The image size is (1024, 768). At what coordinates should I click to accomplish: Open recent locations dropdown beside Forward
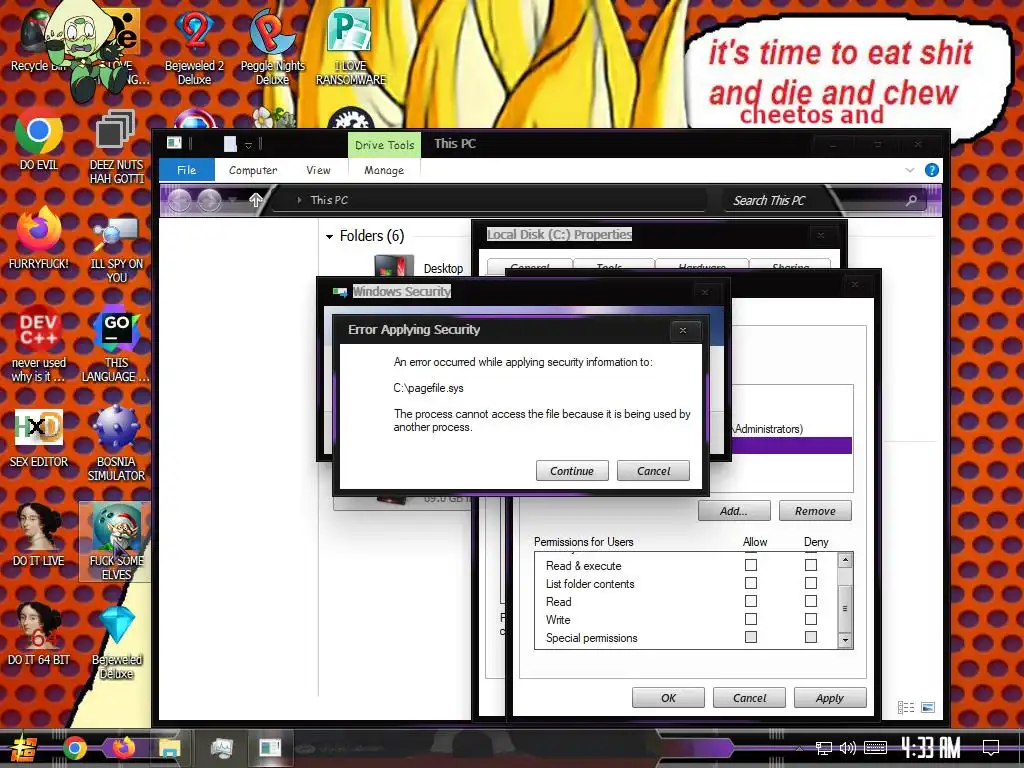232,200
